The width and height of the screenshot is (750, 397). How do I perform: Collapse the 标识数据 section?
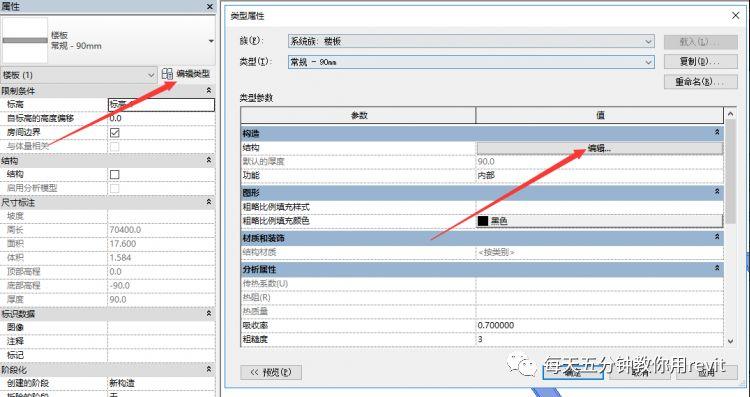click(x=209, y=314)
